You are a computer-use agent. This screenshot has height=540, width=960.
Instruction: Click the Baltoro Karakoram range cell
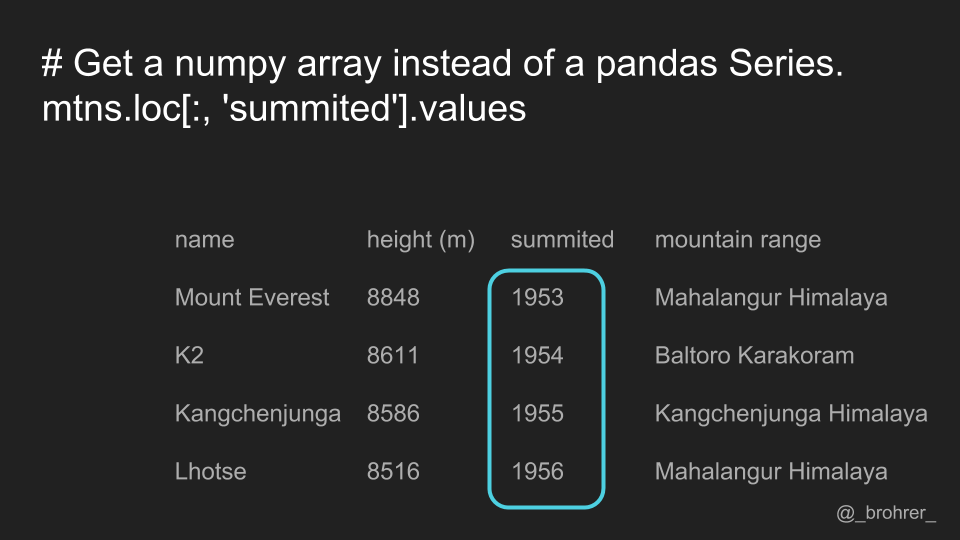coord(754,355)
